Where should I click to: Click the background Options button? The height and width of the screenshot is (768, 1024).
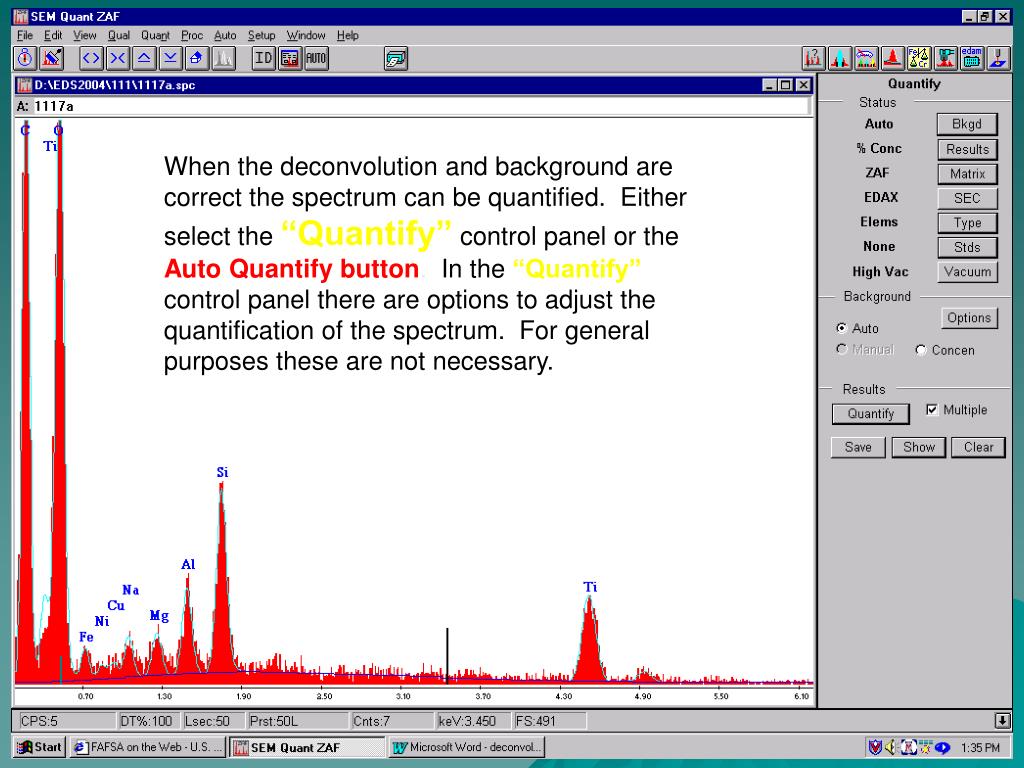tap(969, 318)
